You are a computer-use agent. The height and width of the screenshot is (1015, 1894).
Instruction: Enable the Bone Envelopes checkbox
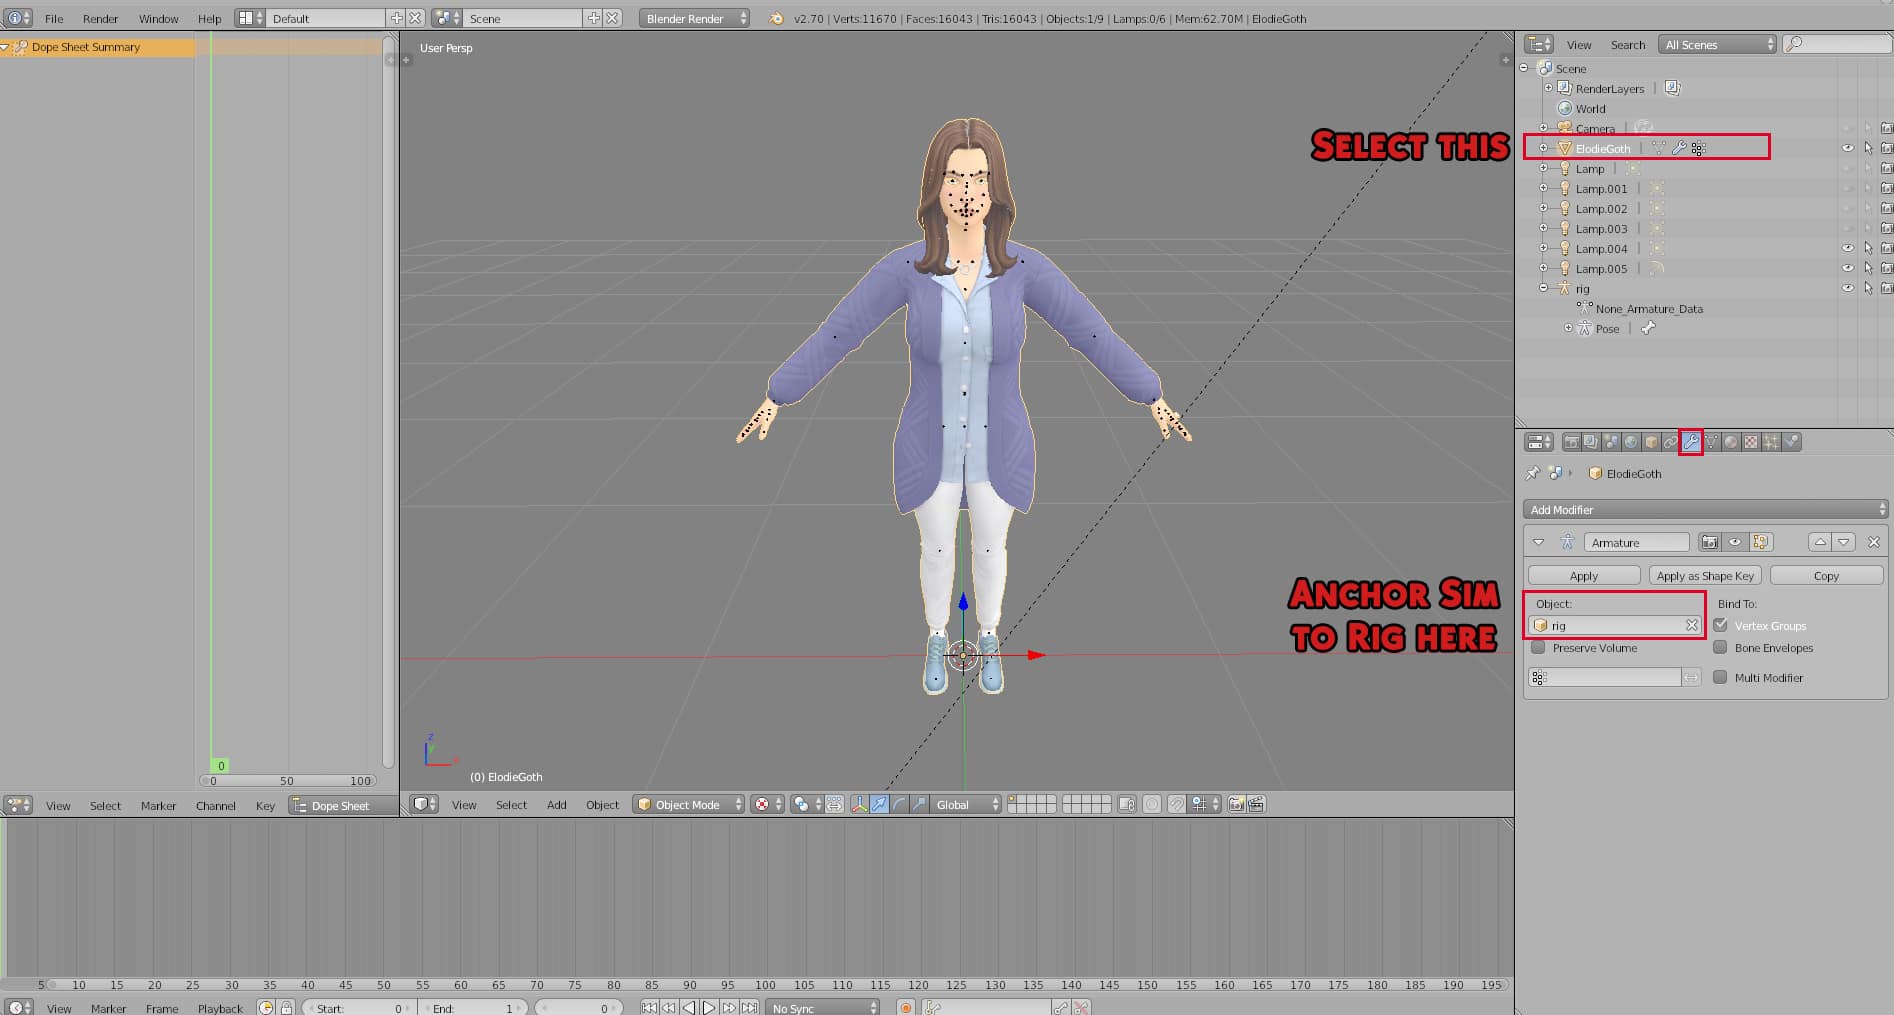point(1720,647)
